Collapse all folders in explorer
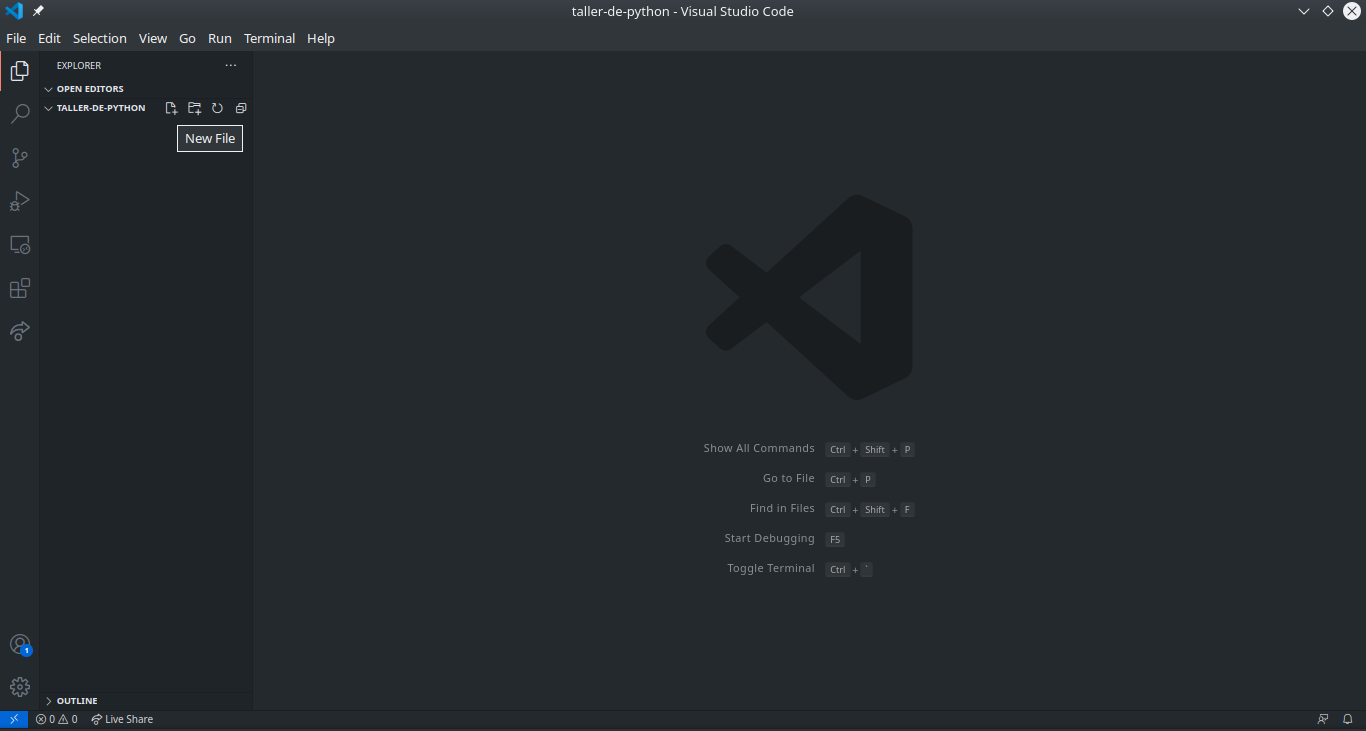1366x731 pixels. [x=240, y=108]
